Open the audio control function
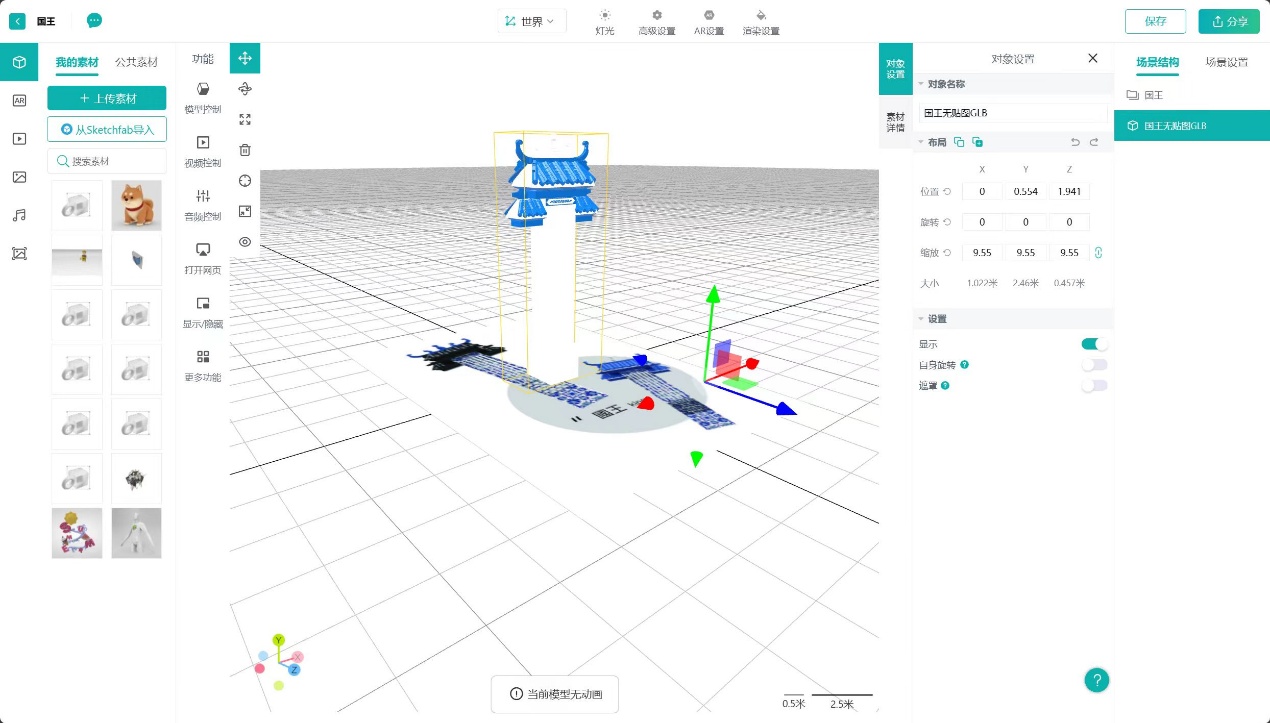This screenshot has height=723, width=1270. coord(203,203)
